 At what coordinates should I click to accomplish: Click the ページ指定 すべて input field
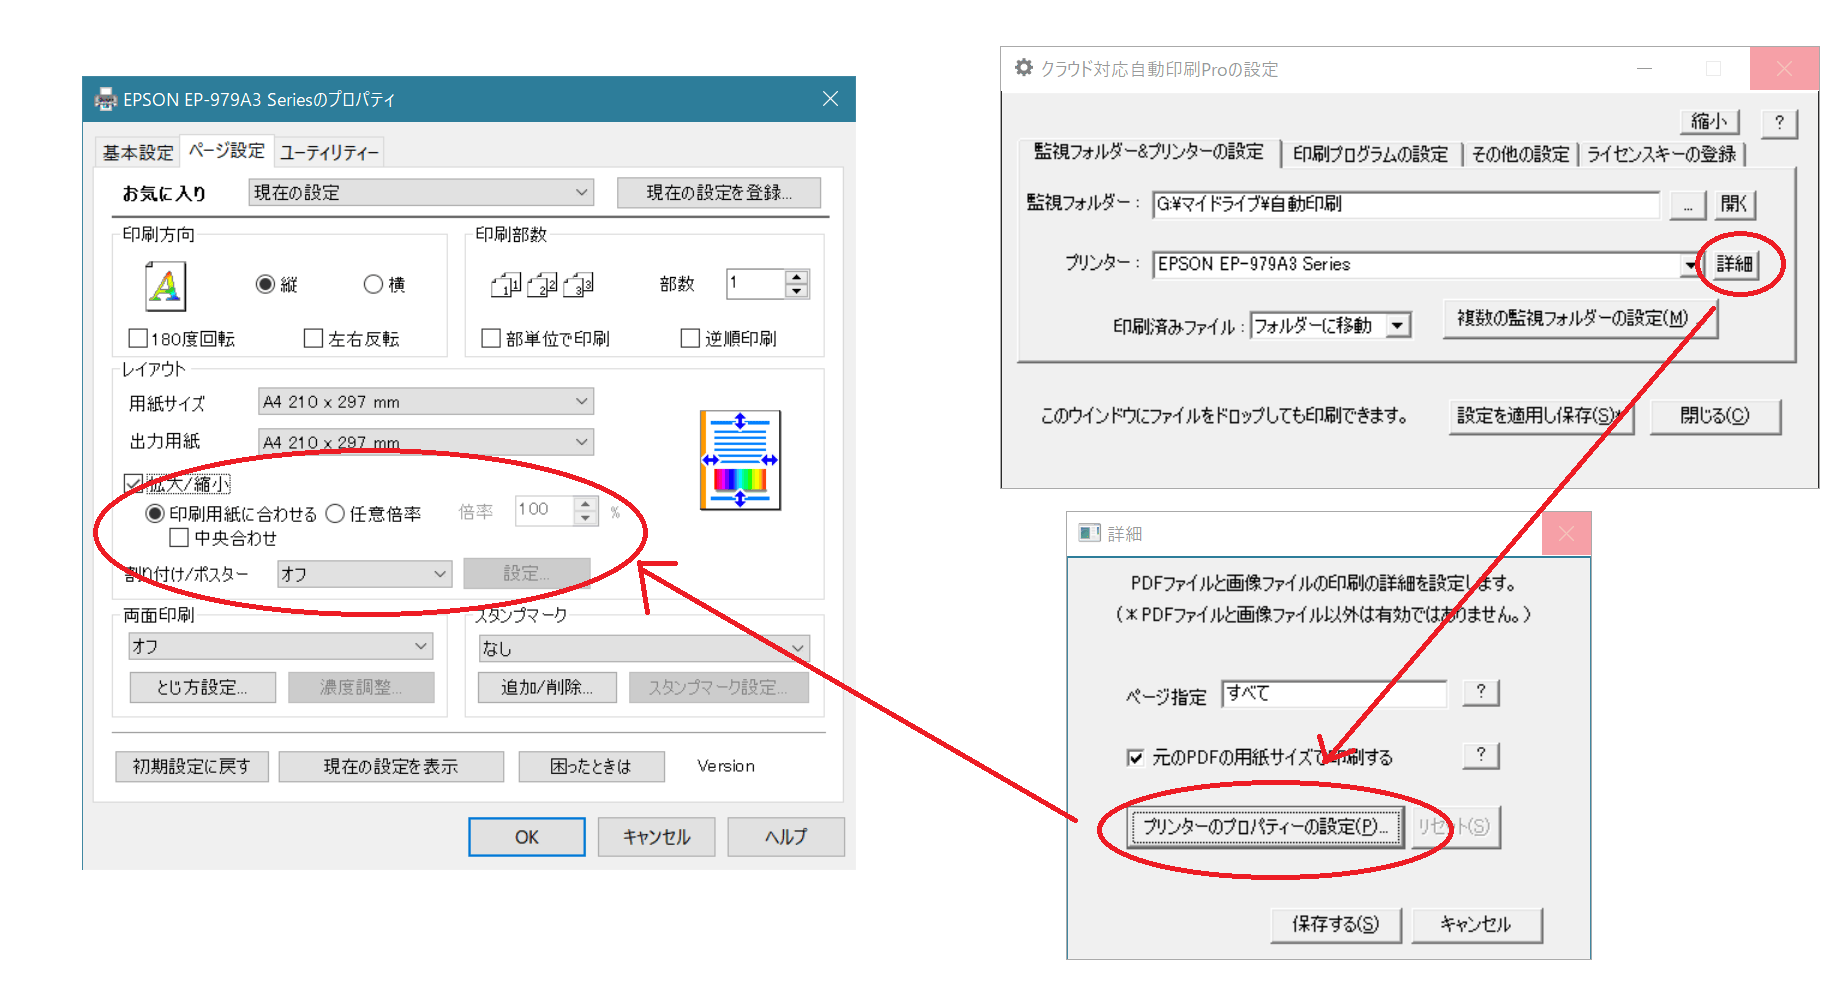tap(1334, 693)
